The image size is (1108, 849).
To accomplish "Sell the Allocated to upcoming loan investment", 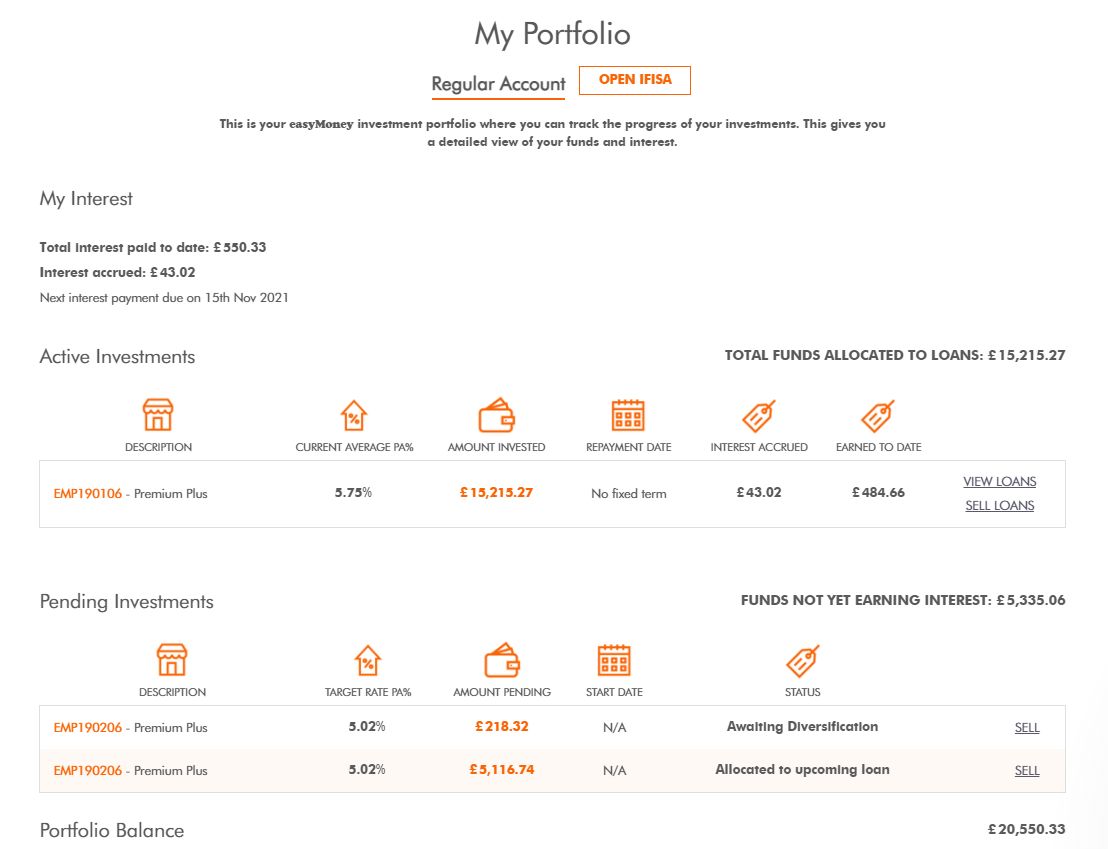I will coord(1027,771).
